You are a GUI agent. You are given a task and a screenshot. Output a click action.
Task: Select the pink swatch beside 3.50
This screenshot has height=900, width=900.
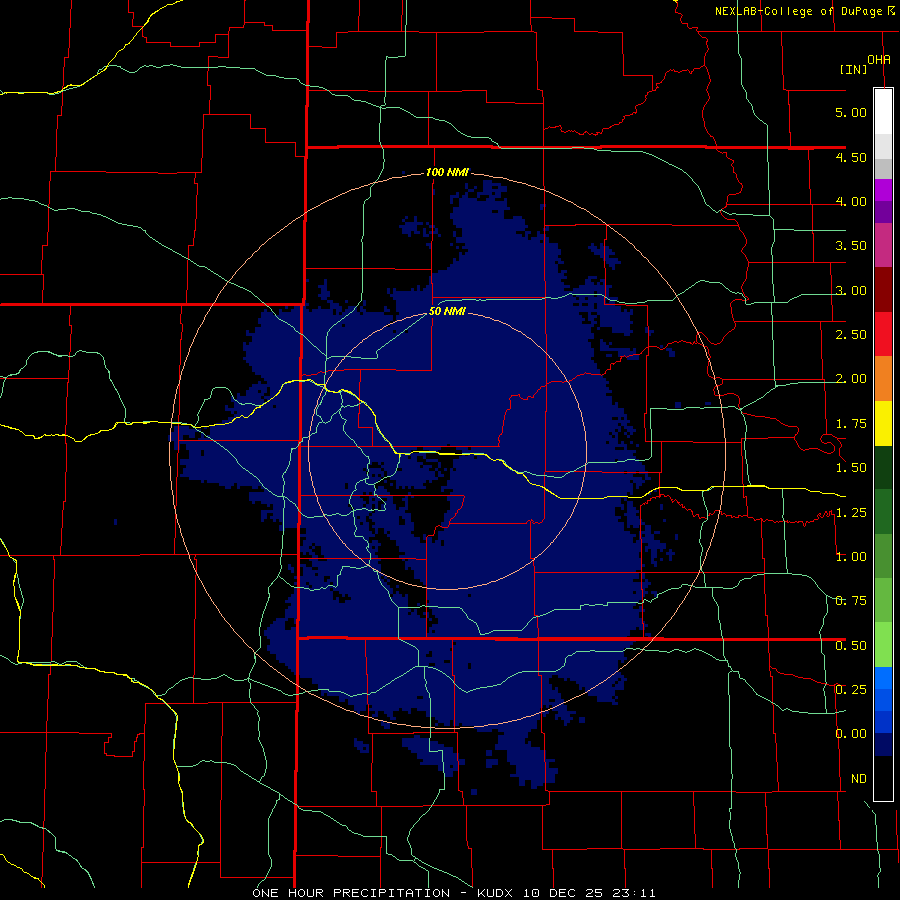[x=883, y=245]
